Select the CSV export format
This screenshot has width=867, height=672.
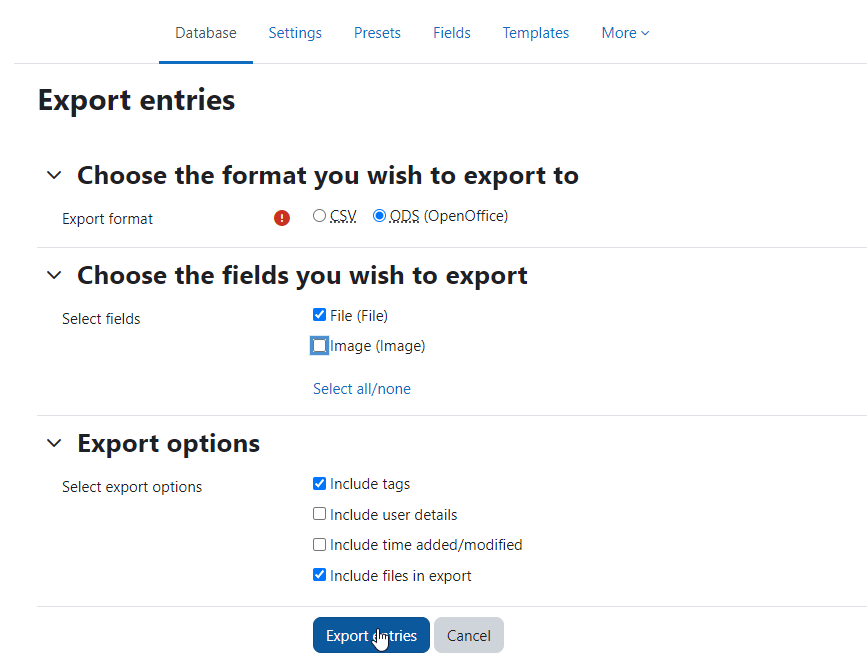319,215
